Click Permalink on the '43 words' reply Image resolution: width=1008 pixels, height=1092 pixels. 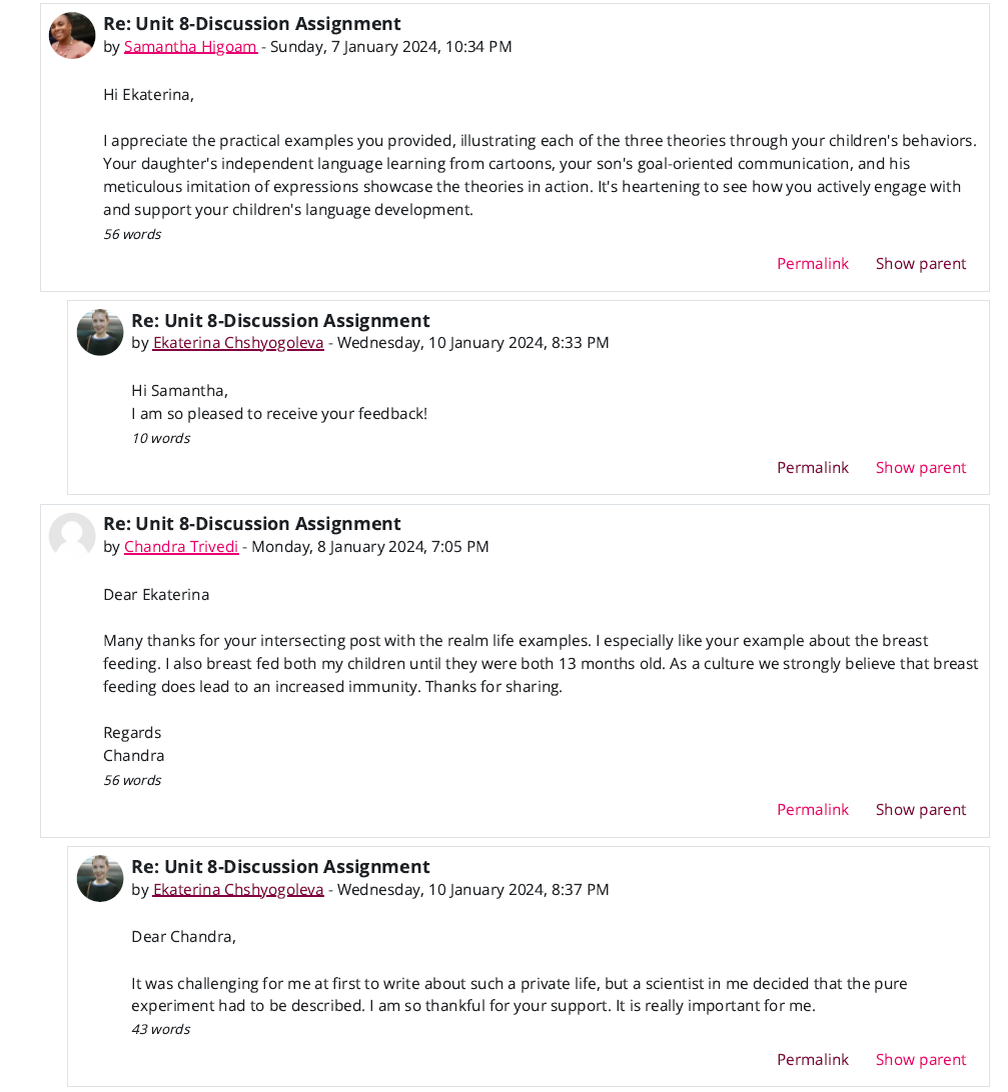click(x=812, y=1060)
